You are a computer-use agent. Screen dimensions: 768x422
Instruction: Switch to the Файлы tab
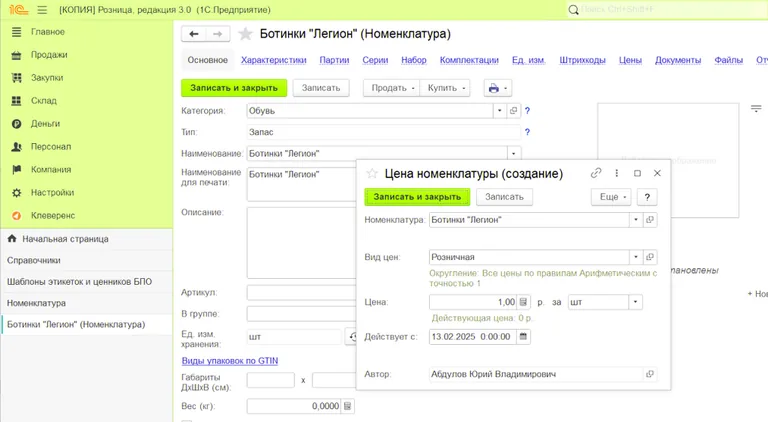coord(728,60)
